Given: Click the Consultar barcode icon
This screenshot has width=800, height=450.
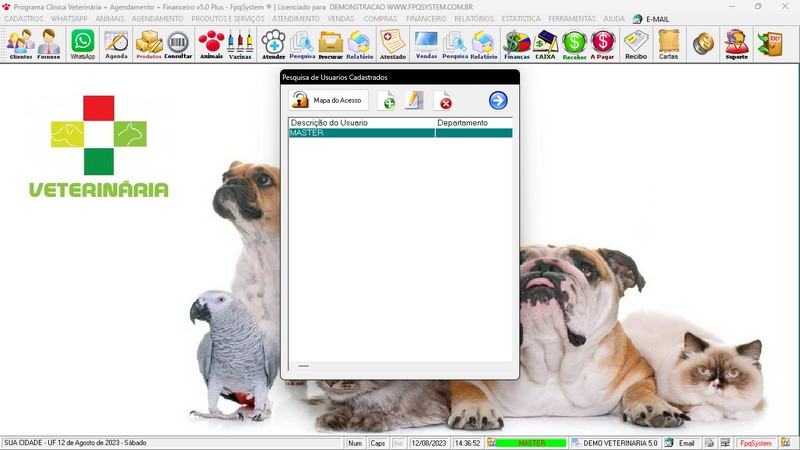Looking at the screenshot, I should point(178,44).
